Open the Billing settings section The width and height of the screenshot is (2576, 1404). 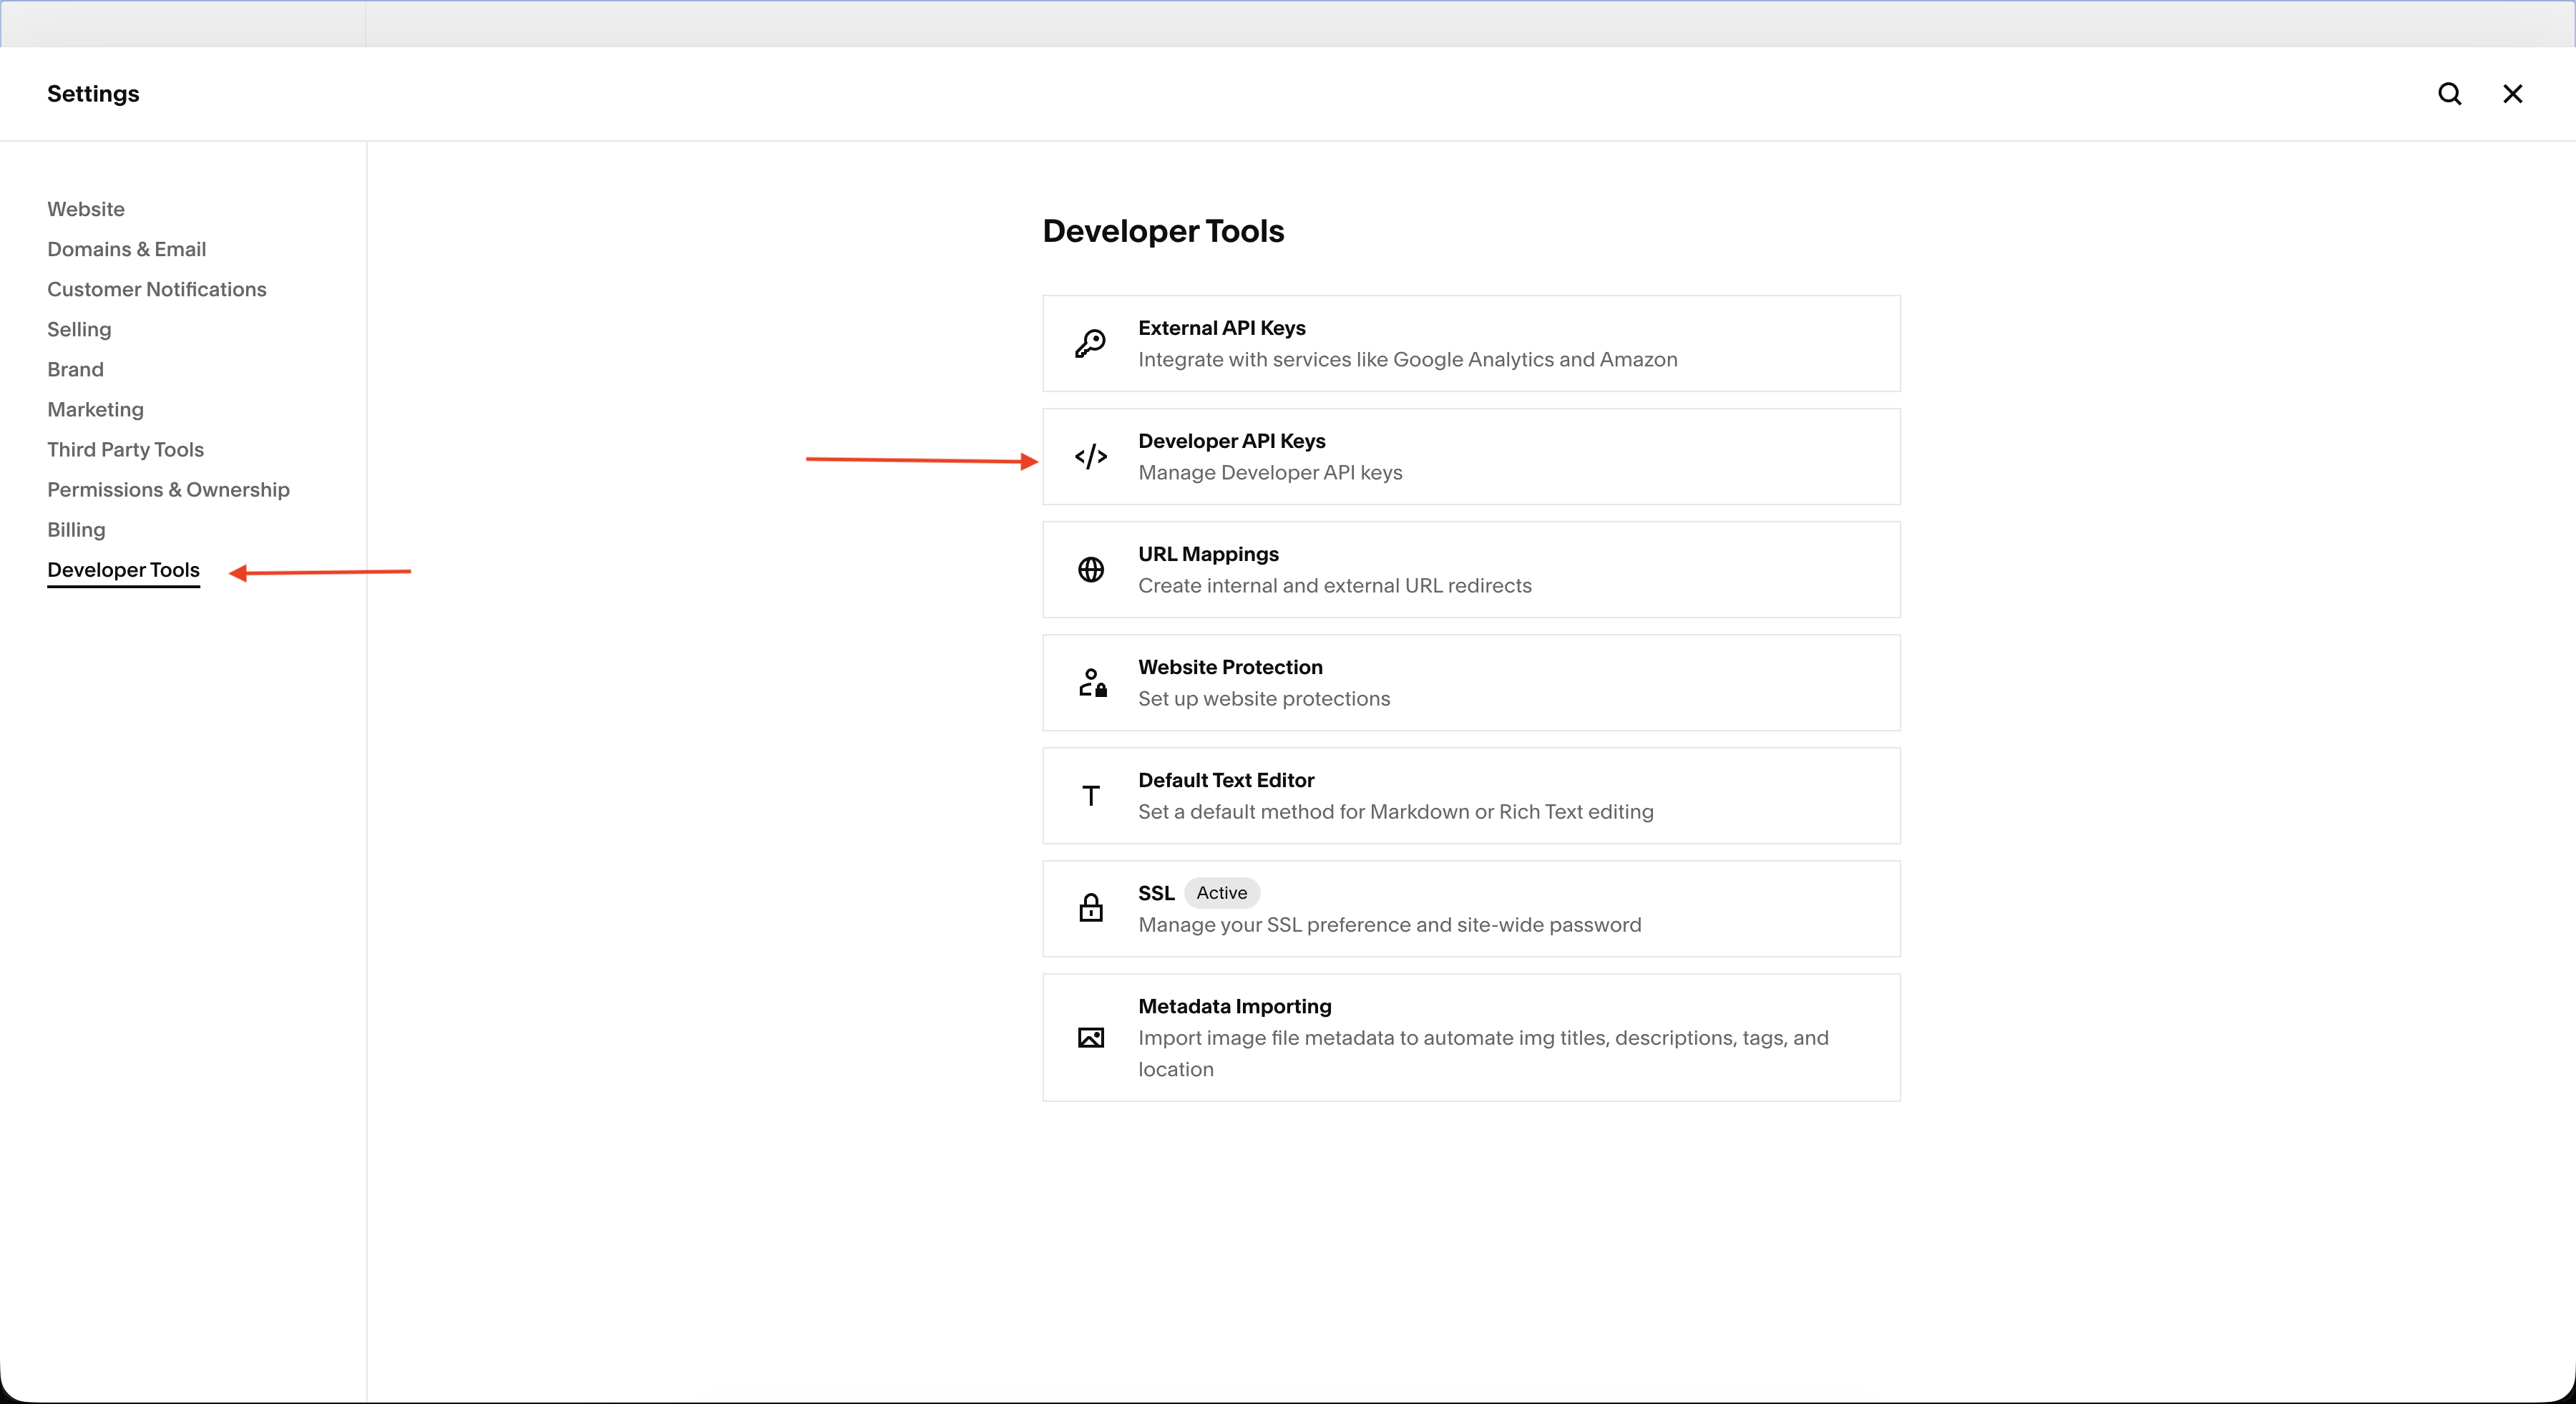pos(76,529)
